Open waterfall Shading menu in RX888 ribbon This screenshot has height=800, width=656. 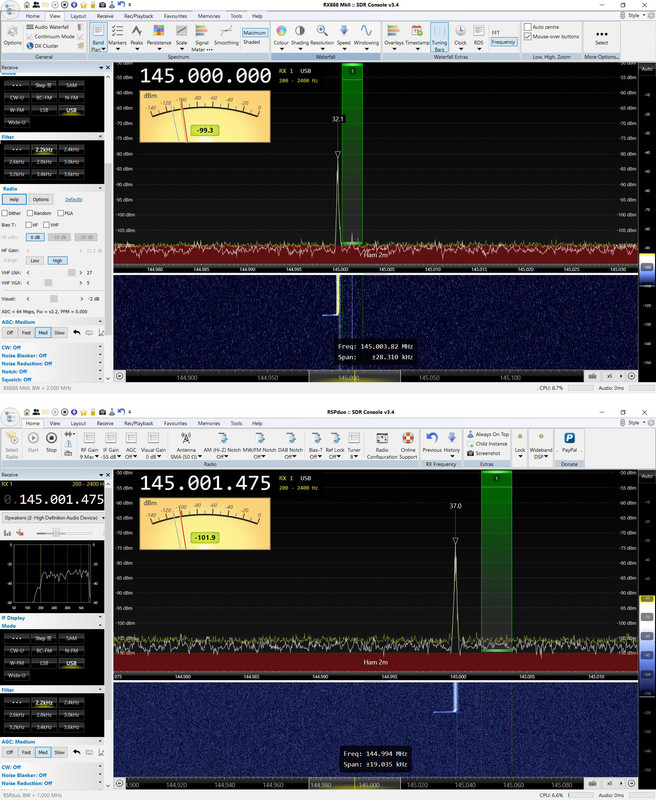(300, 37)
